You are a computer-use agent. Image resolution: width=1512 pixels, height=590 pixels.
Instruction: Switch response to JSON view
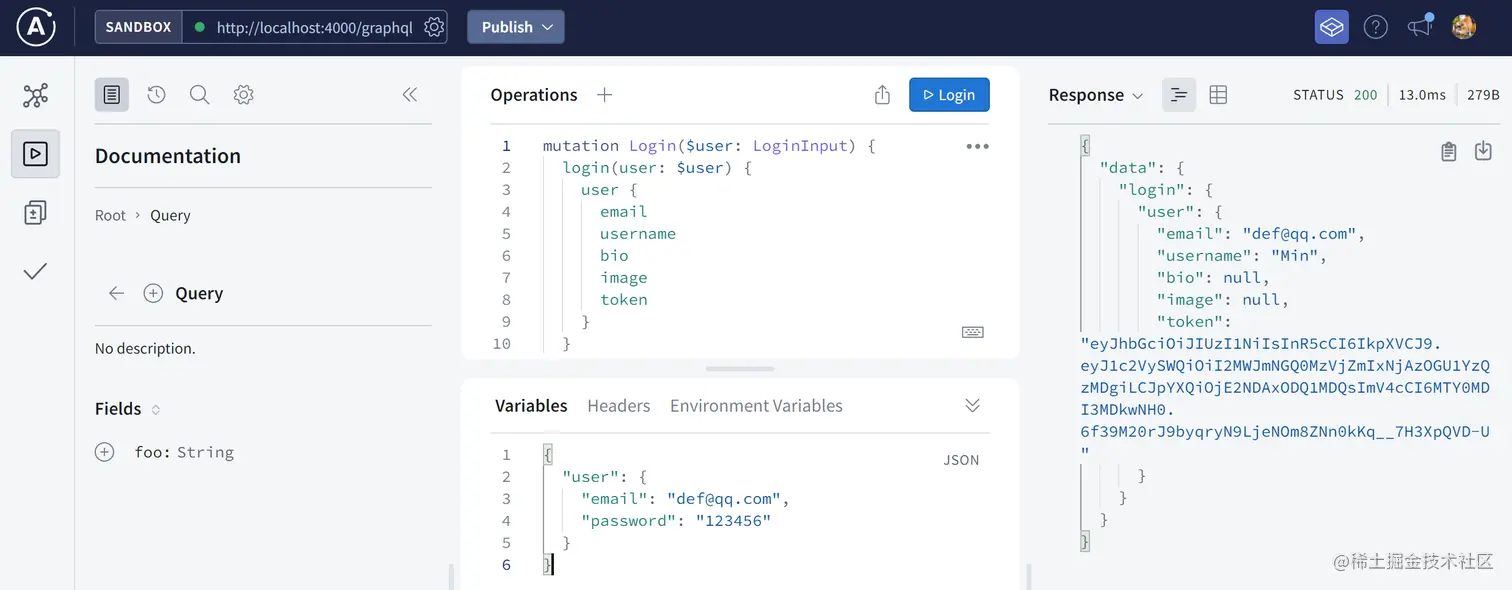pos(1179,95)
